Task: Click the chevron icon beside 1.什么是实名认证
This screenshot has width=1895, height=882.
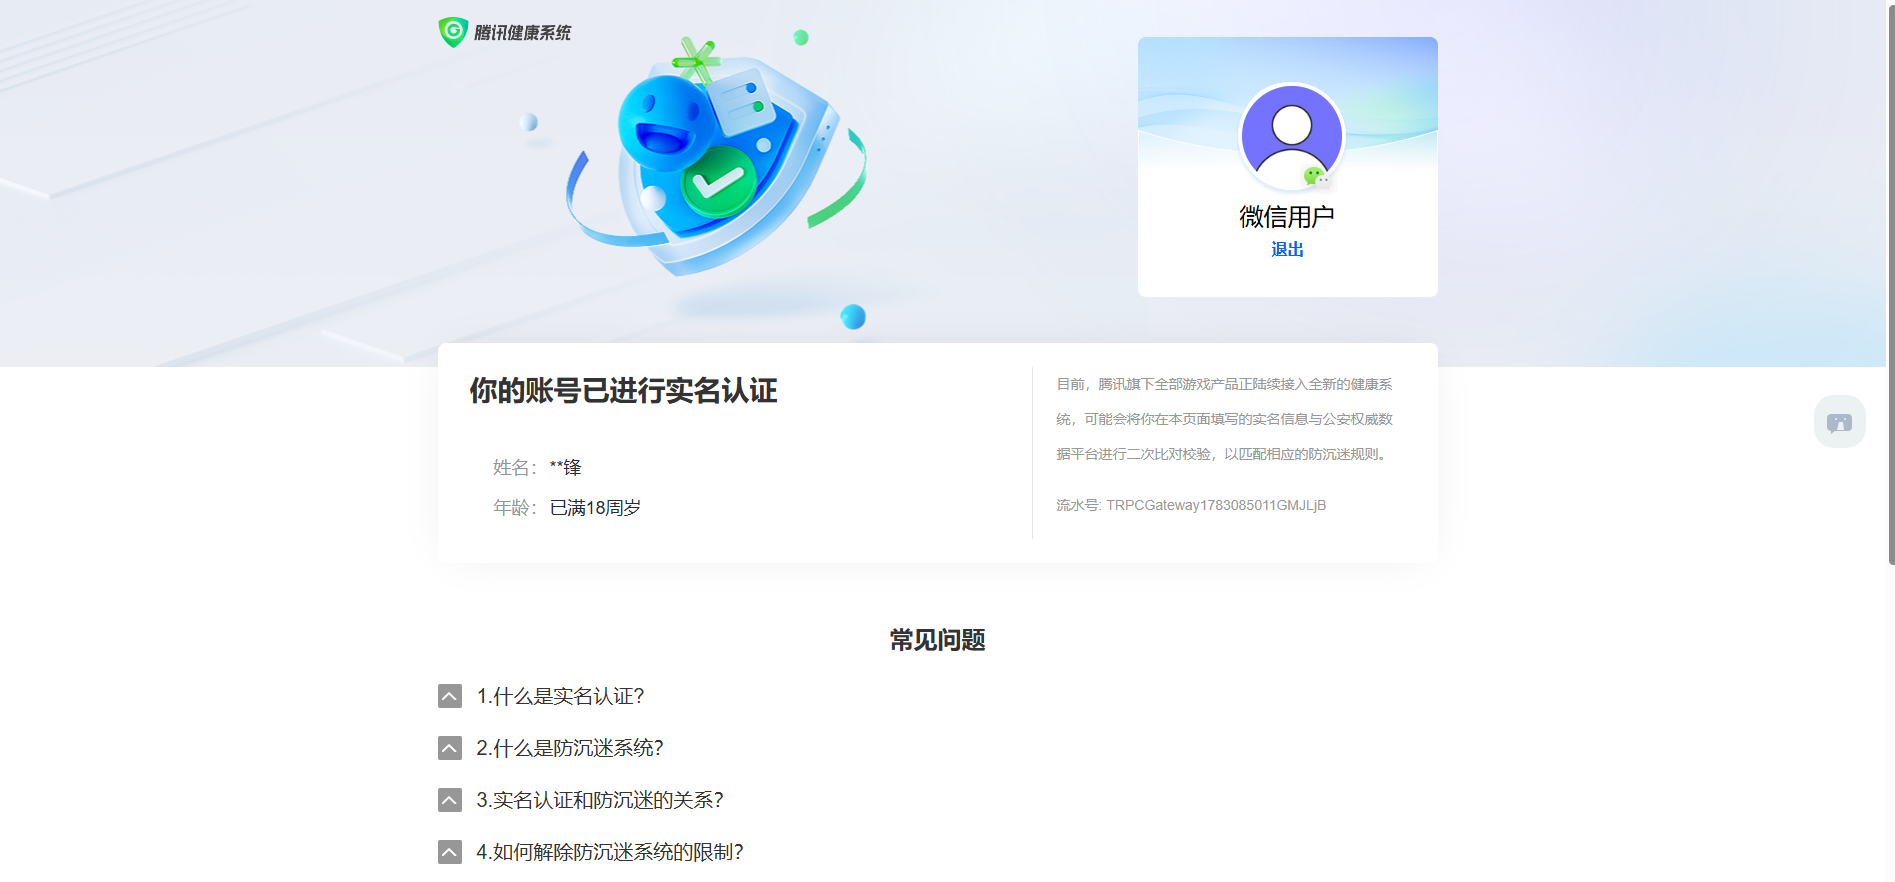Action: (x=450, y=696)
